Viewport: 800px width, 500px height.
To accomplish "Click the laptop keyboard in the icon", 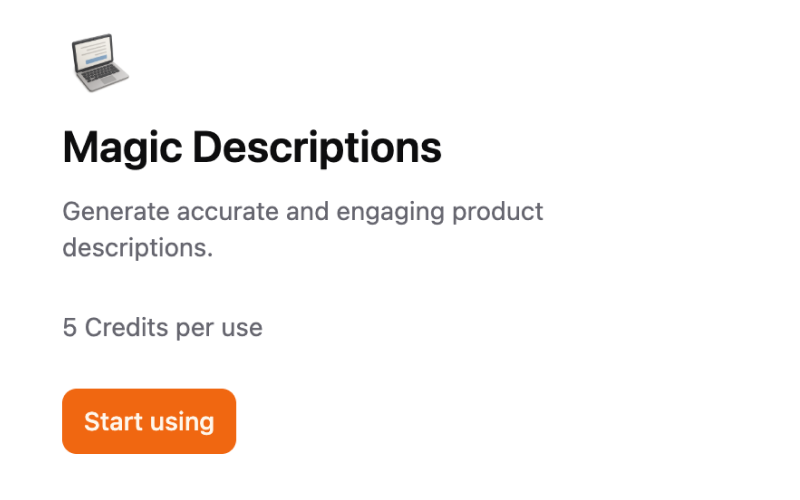I will pyautogui.click(x=101, y=74).
